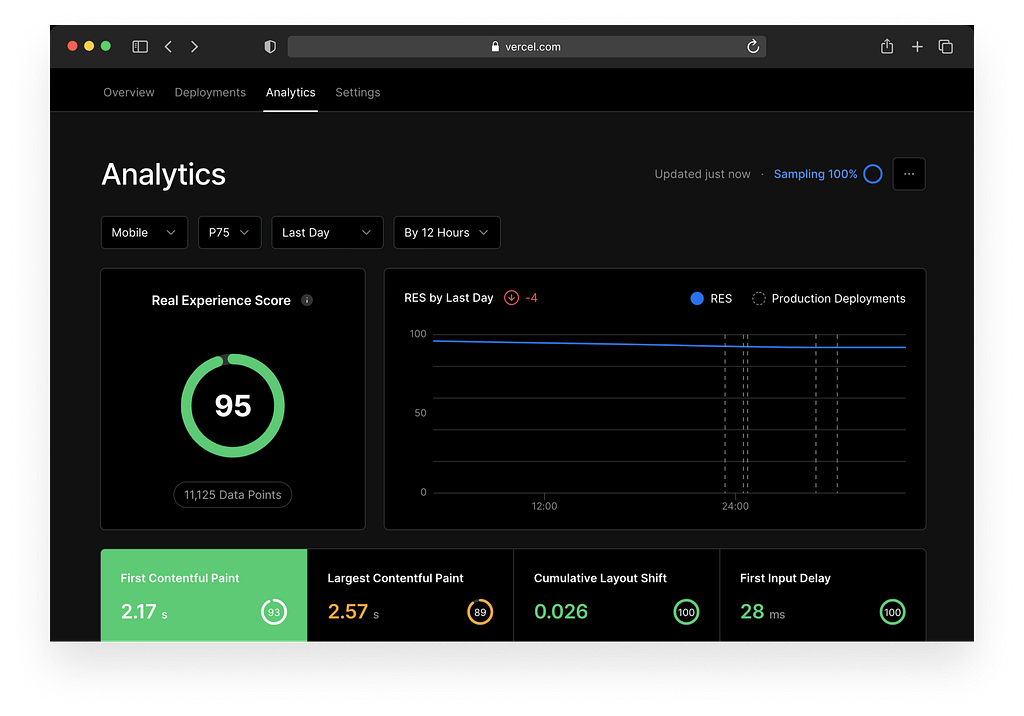Open the P75 percentile dropdown

tap(229, 233)
